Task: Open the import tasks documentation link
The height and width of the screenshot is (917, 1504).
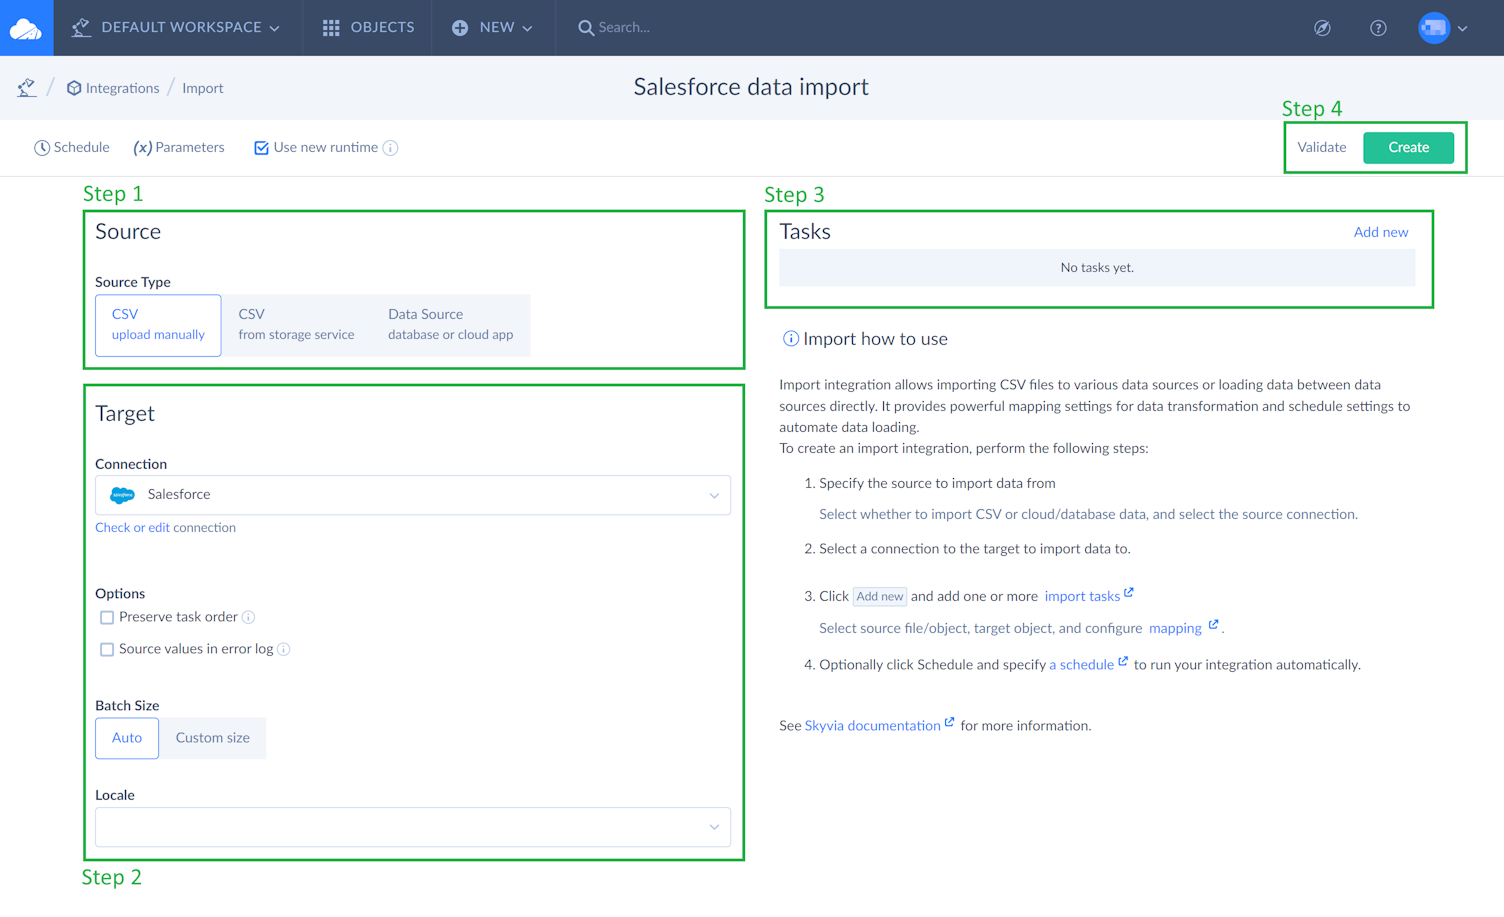Action: pyautogui.click(x=1088, y=596)
